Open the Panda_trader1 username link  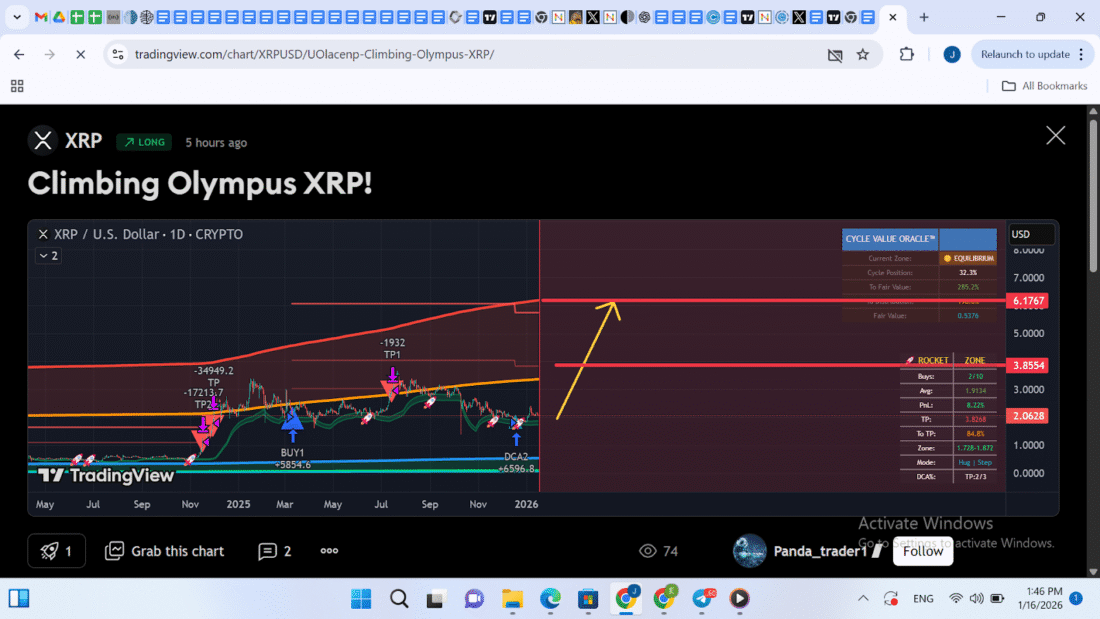tap(820, 551)
